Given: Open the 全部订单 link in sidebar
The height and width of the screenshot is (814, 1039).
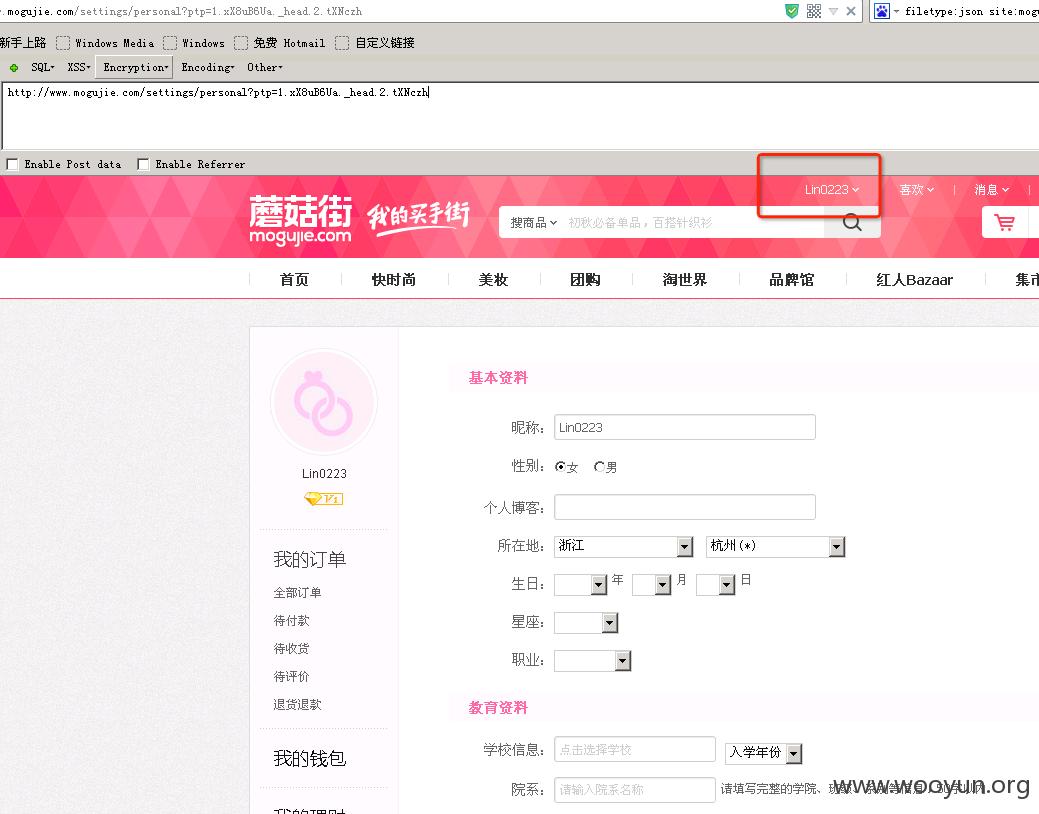Looking at the screenshot, I should point(297,593).
